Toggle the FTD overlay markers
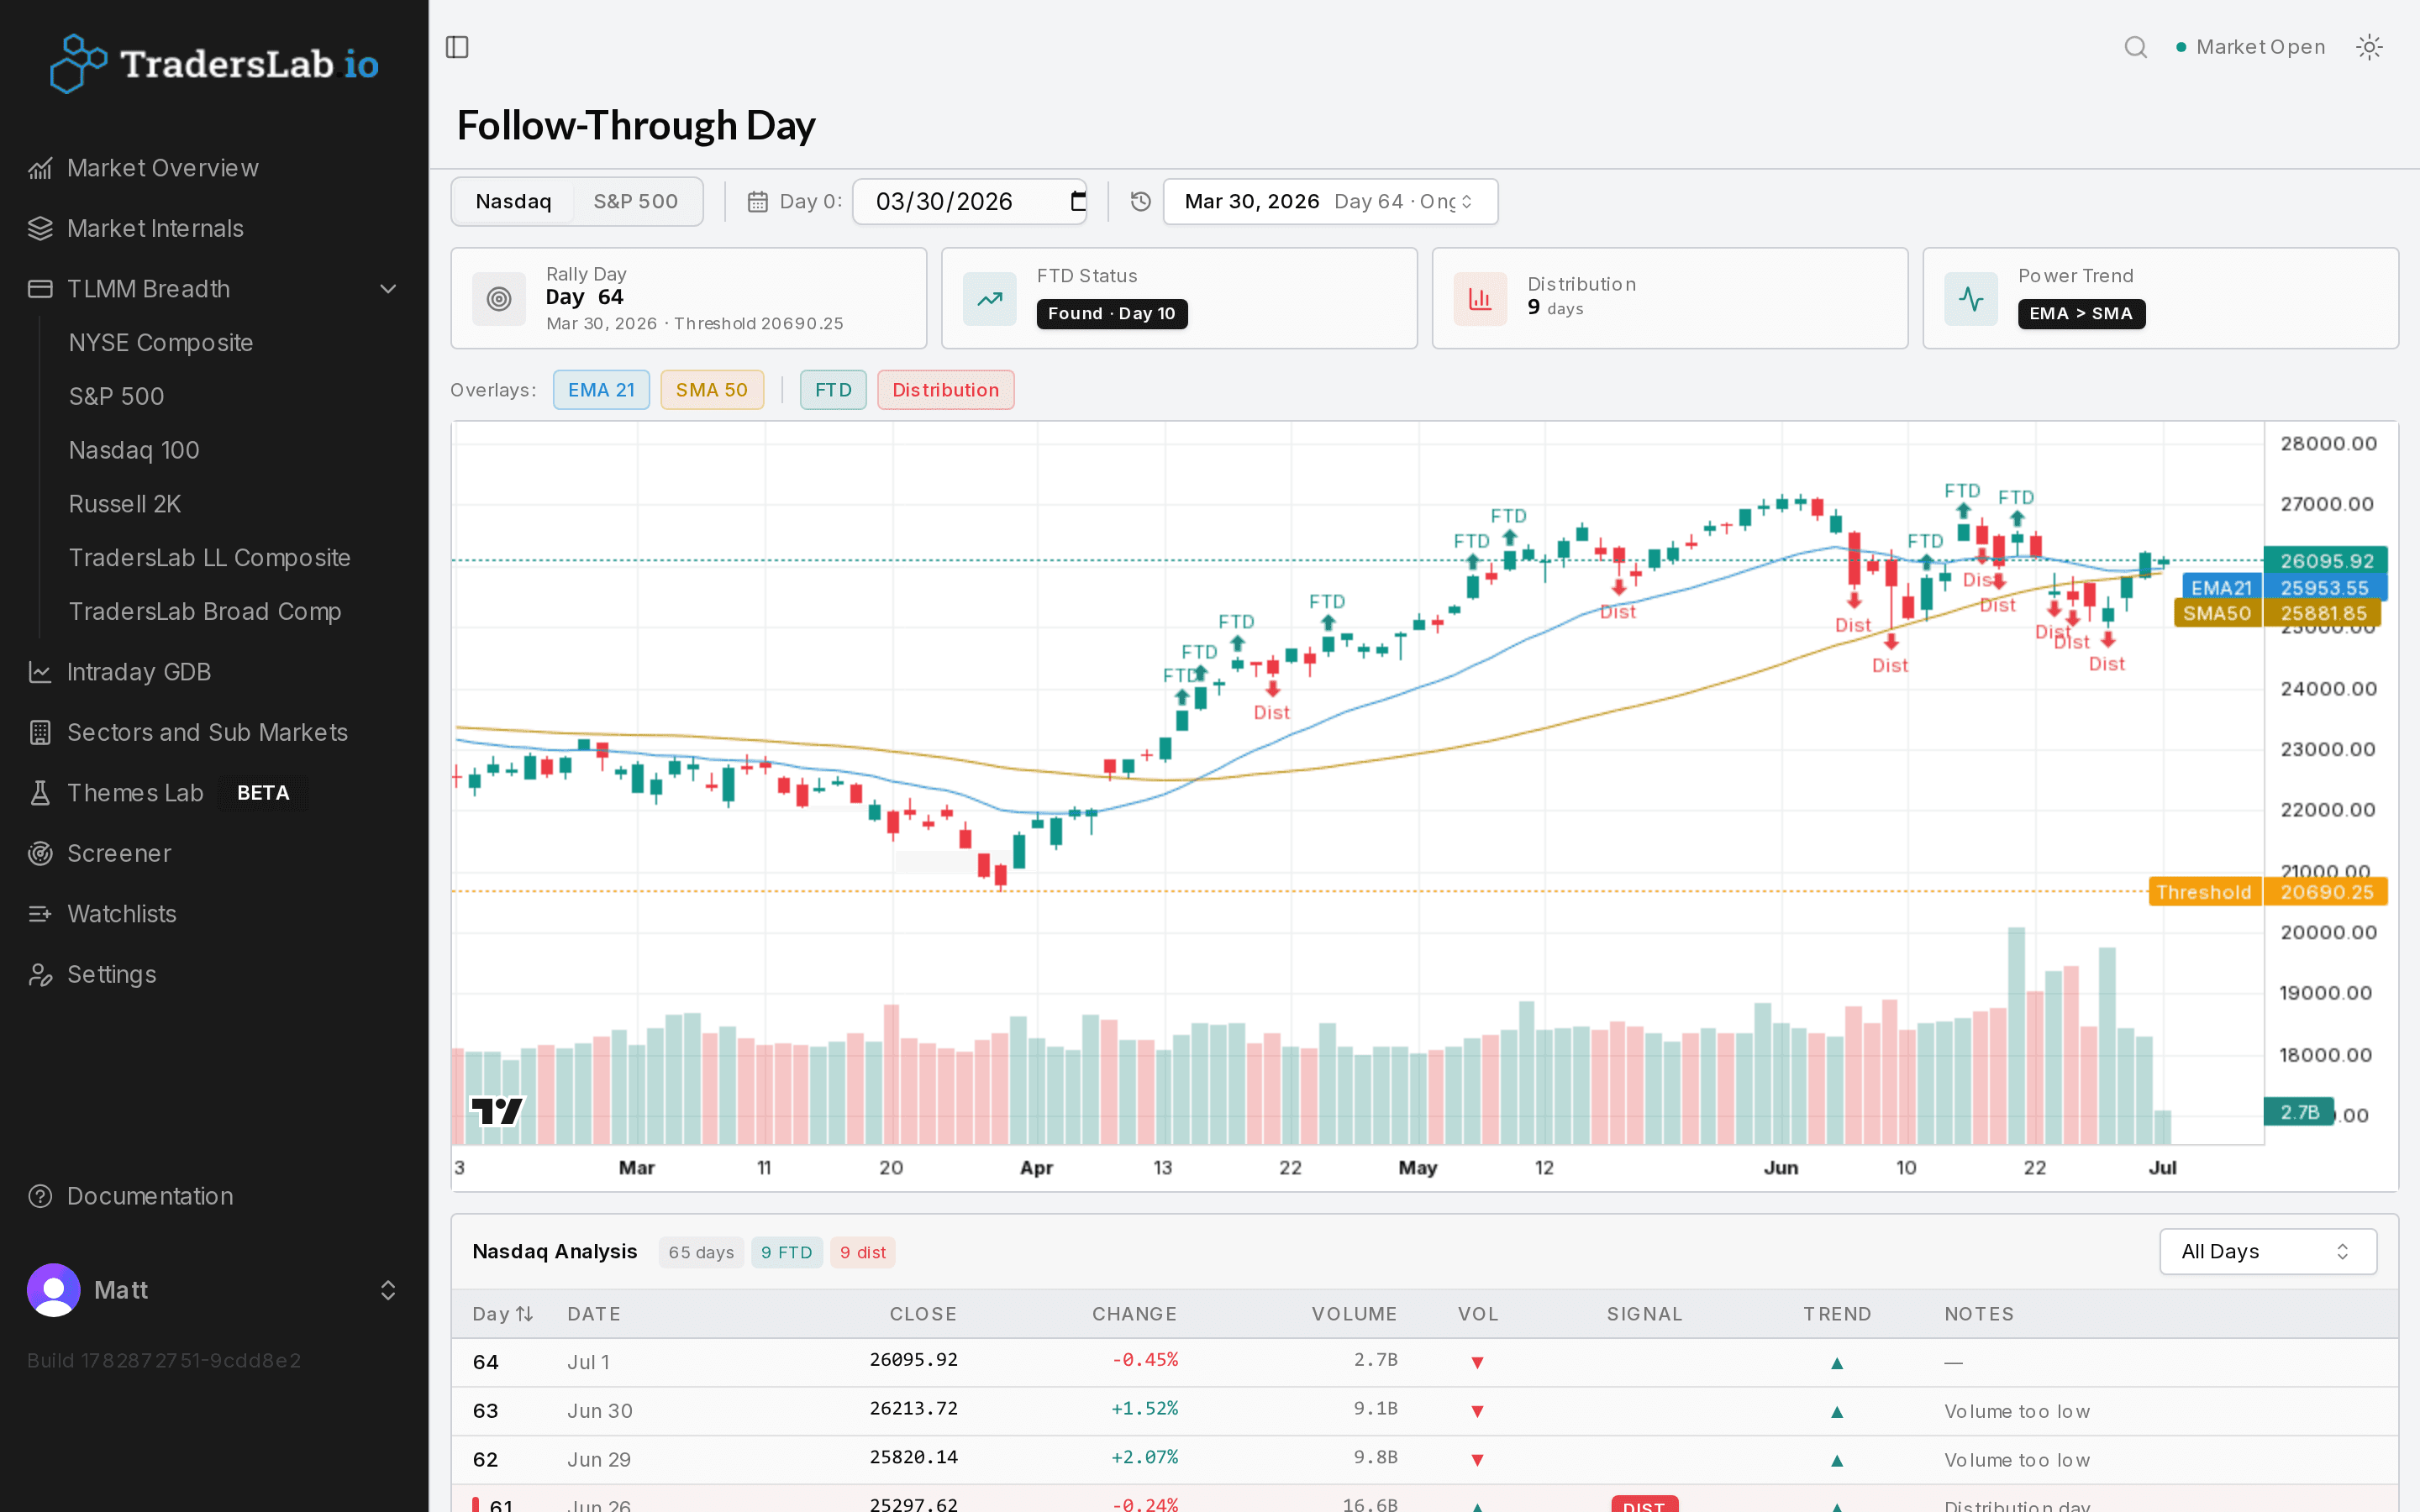The image size is (2420, 1512). point(833,390)
